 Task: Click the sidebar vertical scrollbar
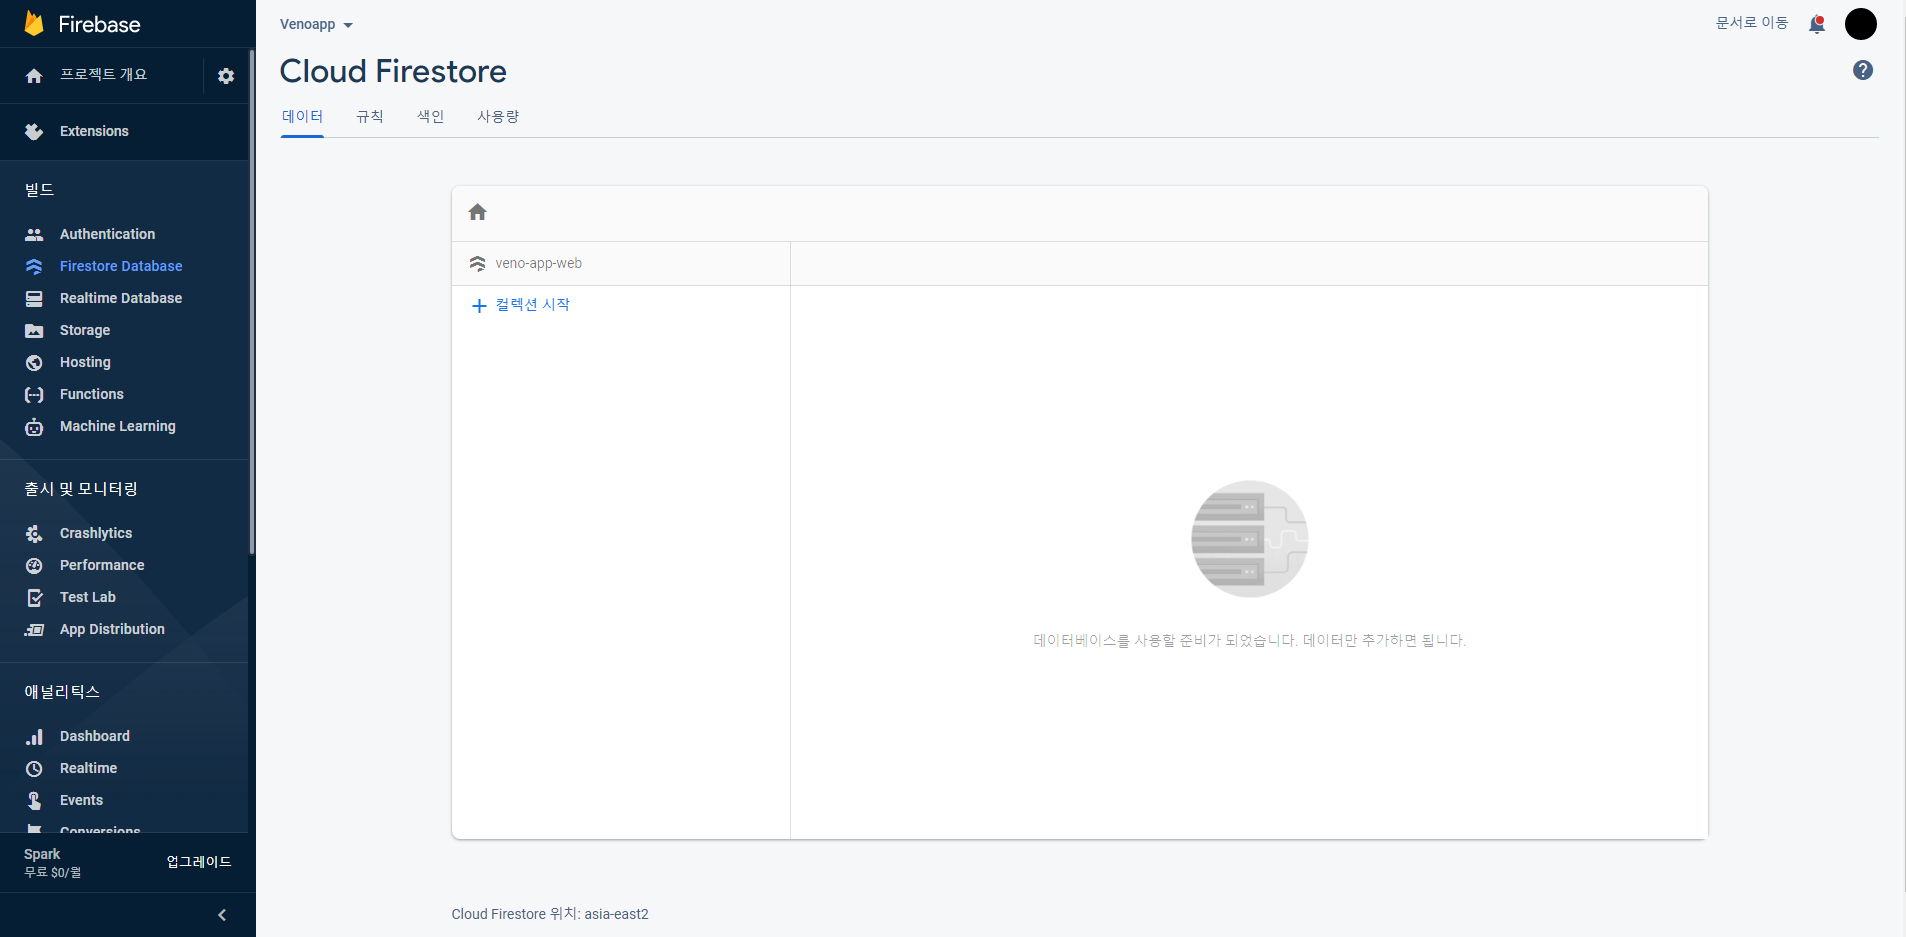(x=252, y=300)
